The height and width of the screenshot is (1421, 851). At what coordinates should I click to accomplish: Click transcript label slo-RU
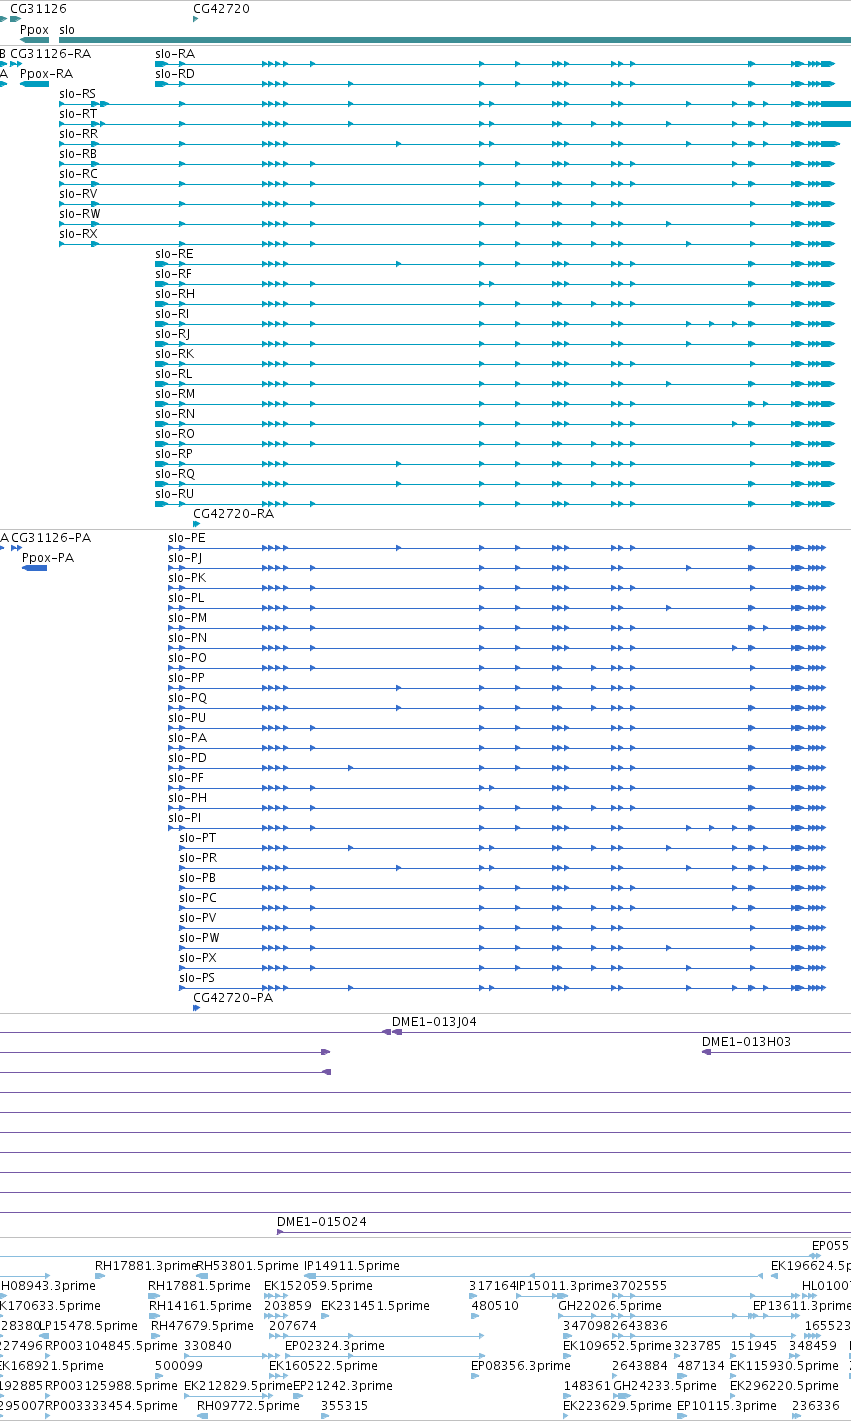[175, 494]
